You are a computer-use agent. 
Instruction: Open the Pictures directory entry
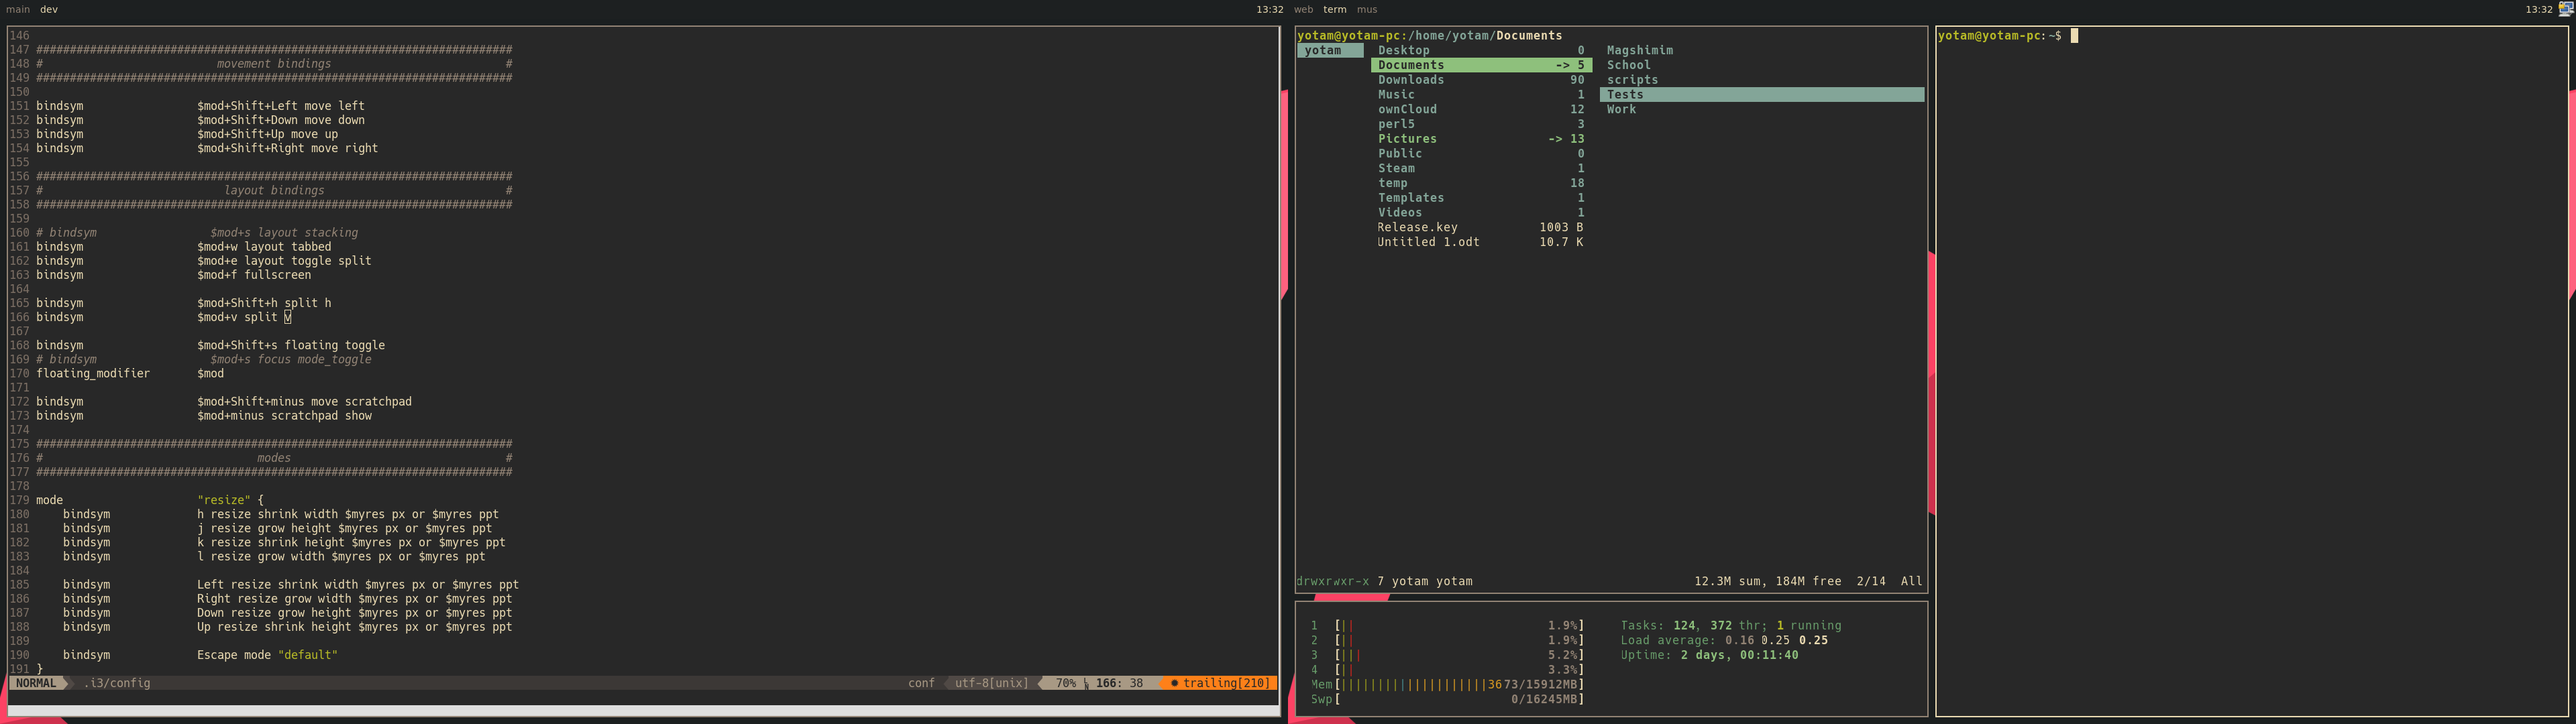[1407, 139]
